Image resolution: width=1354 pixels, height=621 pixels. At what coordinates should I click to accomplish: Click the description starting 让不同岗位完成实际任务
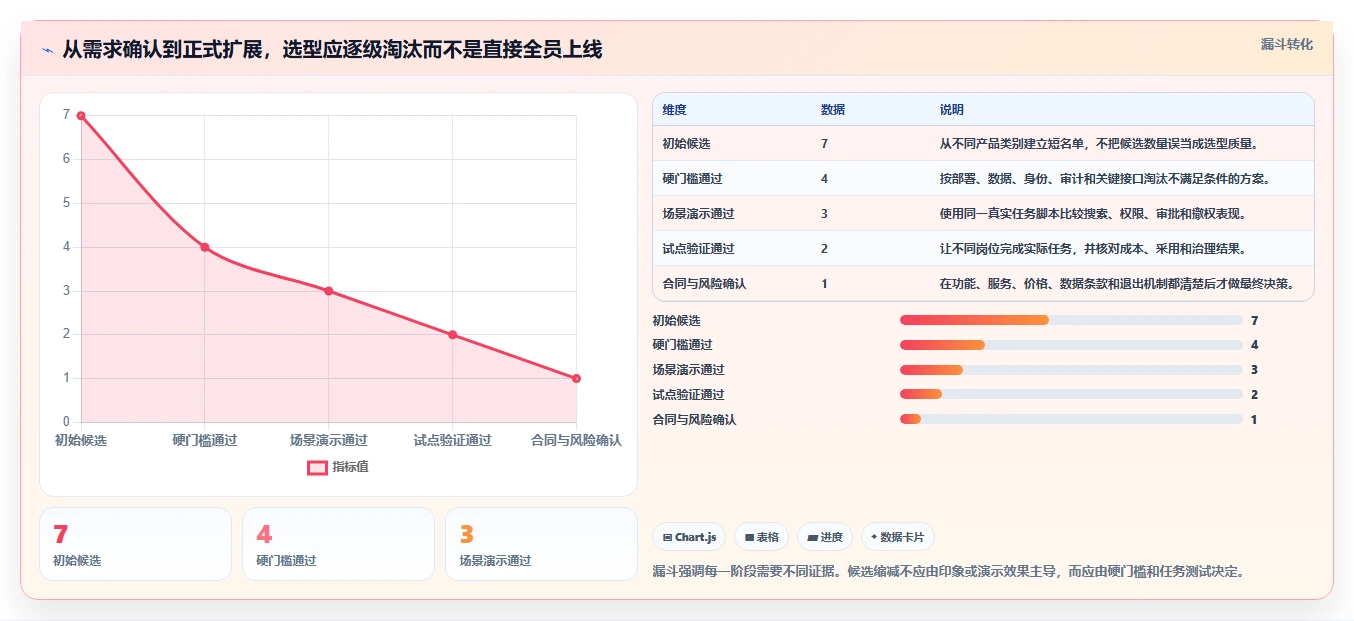point(1093,249)
